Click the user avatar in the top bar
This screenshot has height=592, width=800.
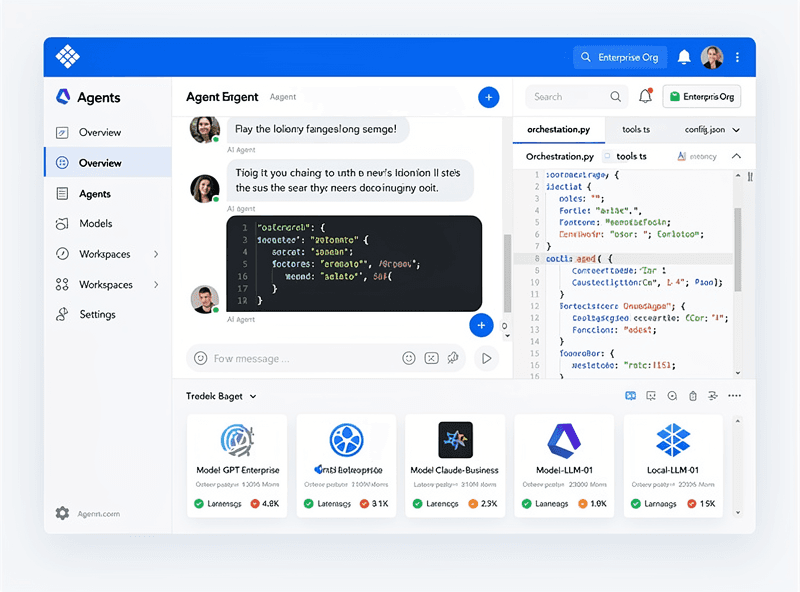click(712, 57)
